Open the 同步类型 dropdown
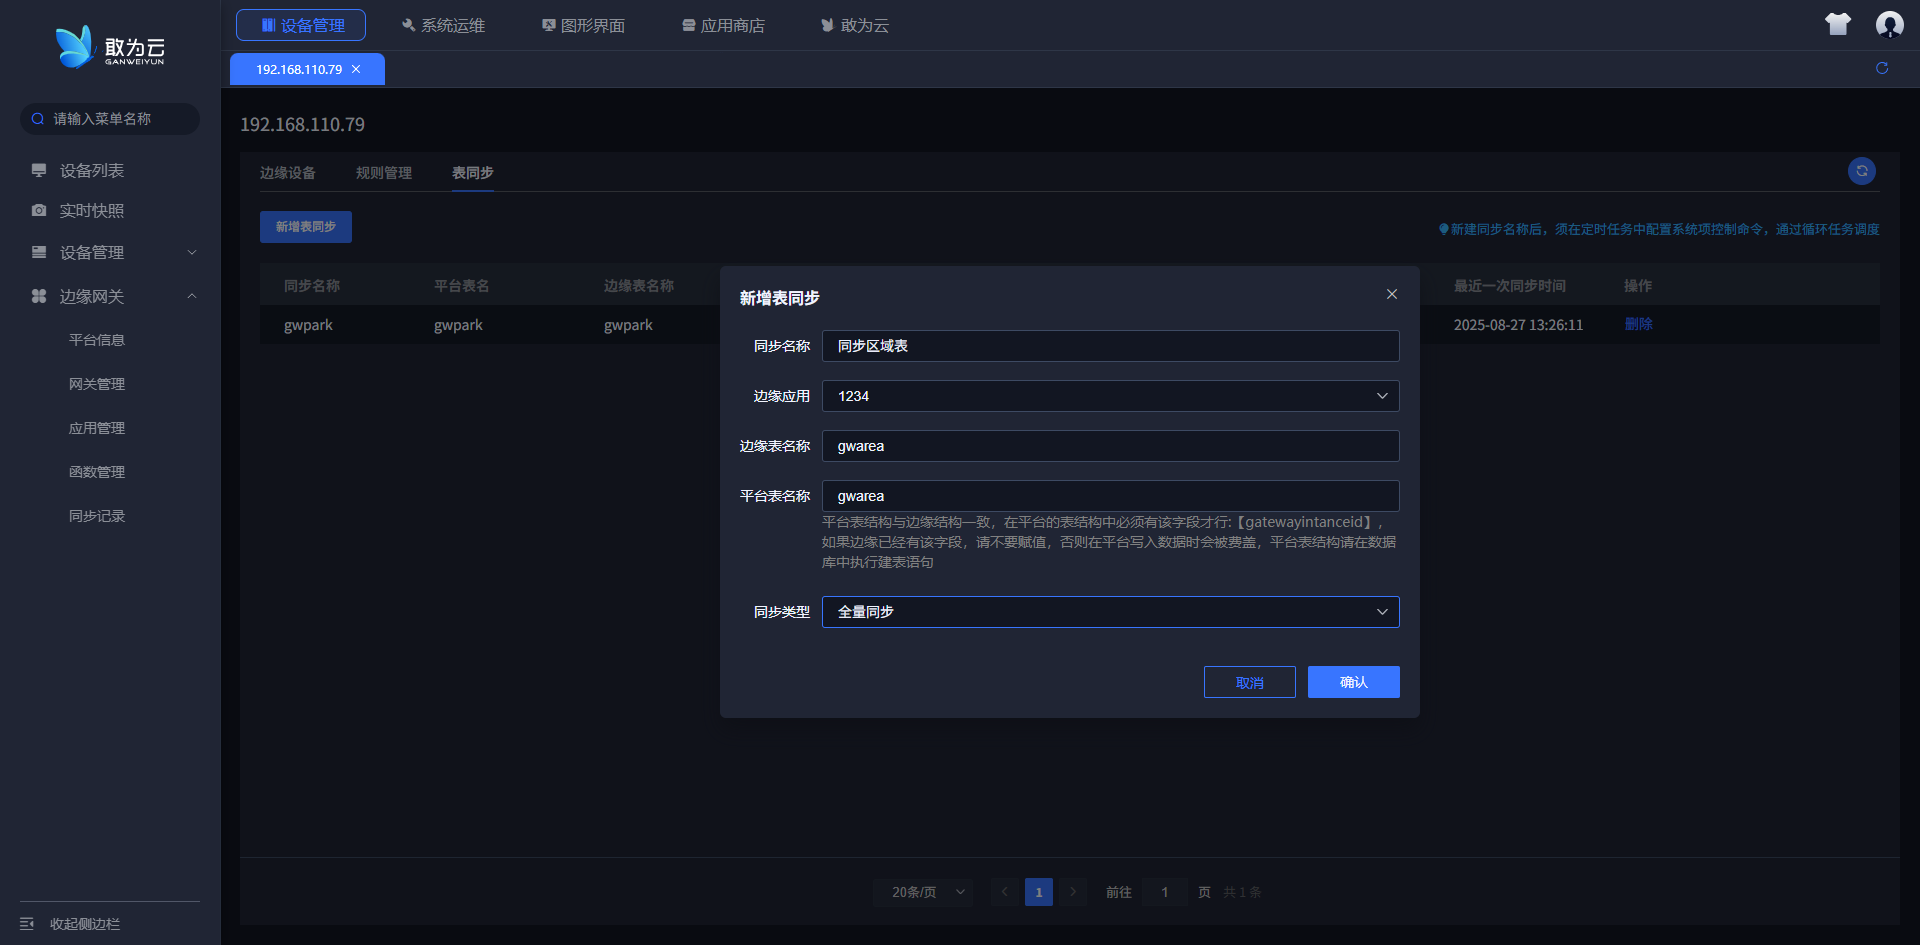This screenshot has height=945, width=1920. click(x=1110, y=612)
